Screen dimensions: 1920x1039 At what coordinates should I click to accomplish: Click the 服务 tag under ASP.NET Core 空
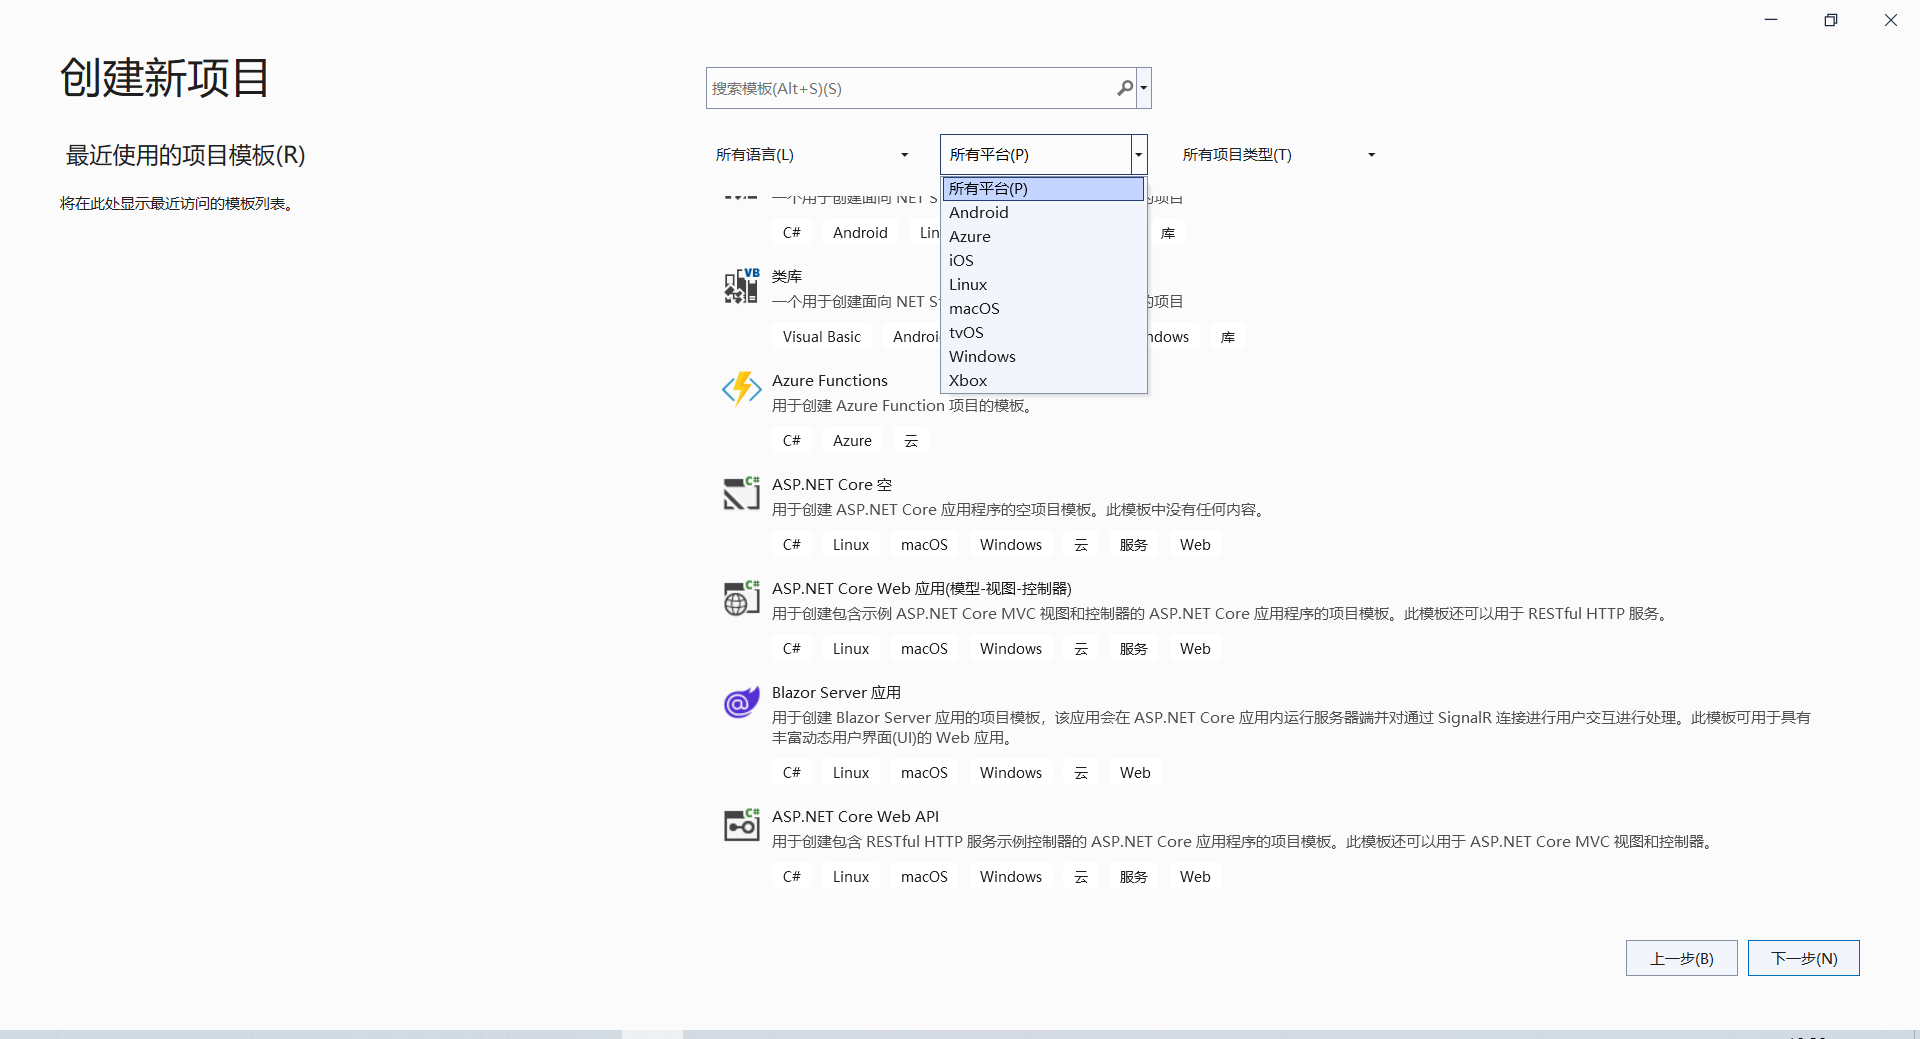1134,545
